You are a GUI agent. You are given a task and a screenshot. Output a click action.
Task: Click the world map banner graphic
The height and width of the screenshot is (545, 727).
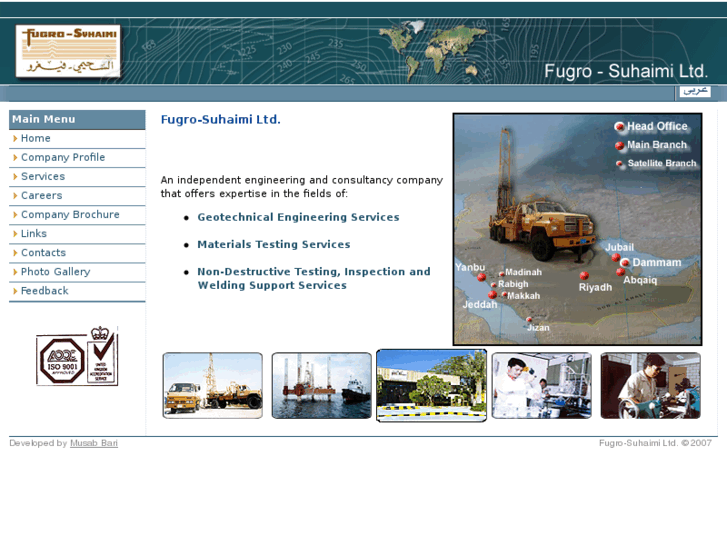[x=433, y=49]
